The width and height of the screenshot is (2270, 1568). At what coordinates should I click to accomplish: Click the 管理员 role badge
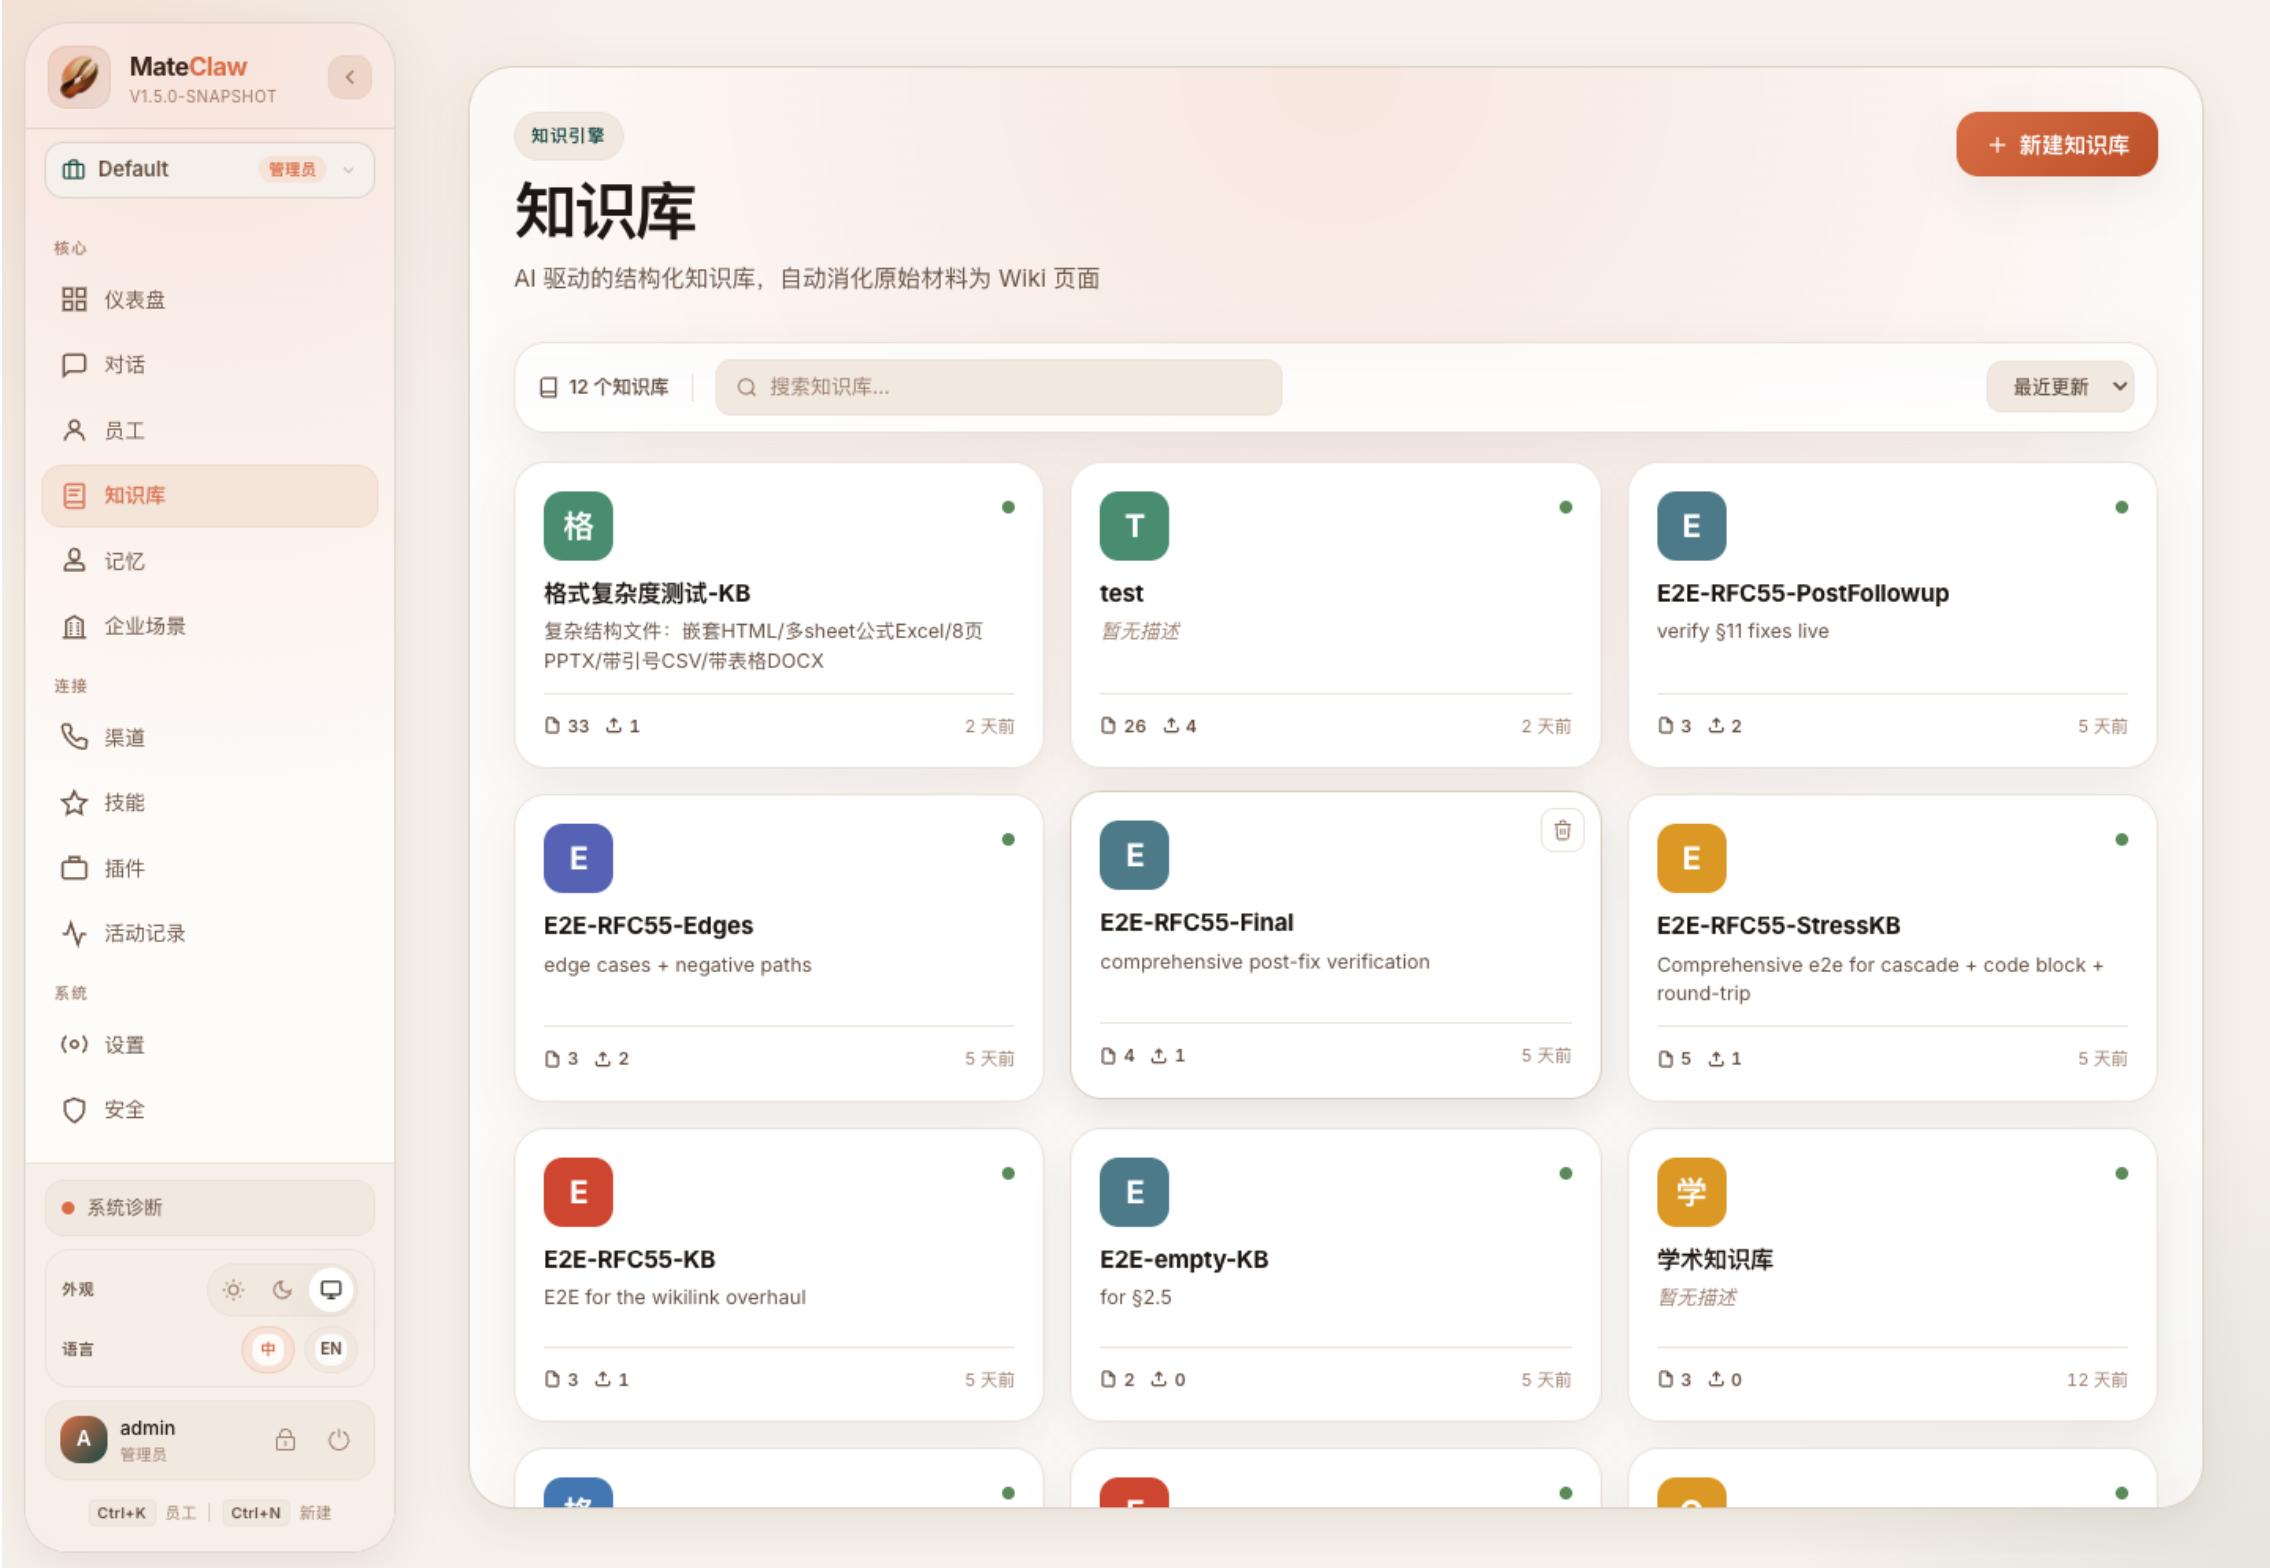[x=292, y=169]
